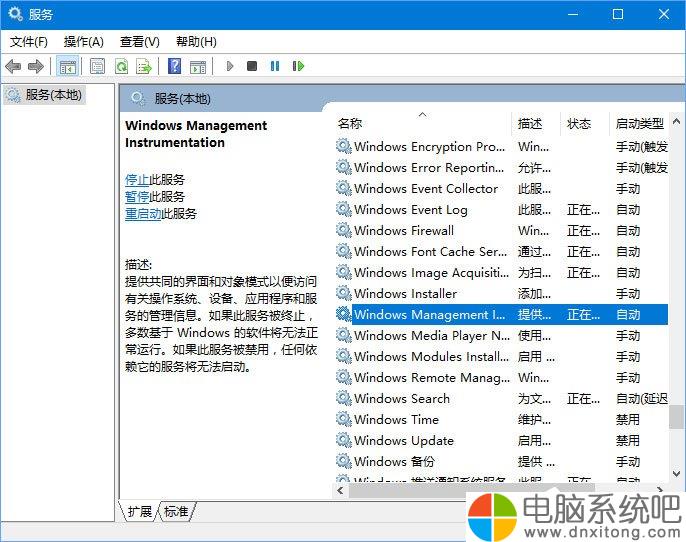The image size is (686, 542).
Task: Click the gear icon of Windows Installer
Action: pos(343,294)
